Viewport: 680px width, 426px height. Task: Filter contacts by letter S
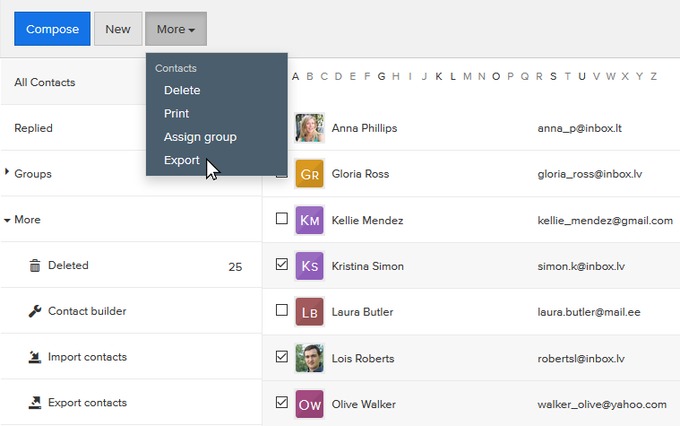tap(553, 77)
